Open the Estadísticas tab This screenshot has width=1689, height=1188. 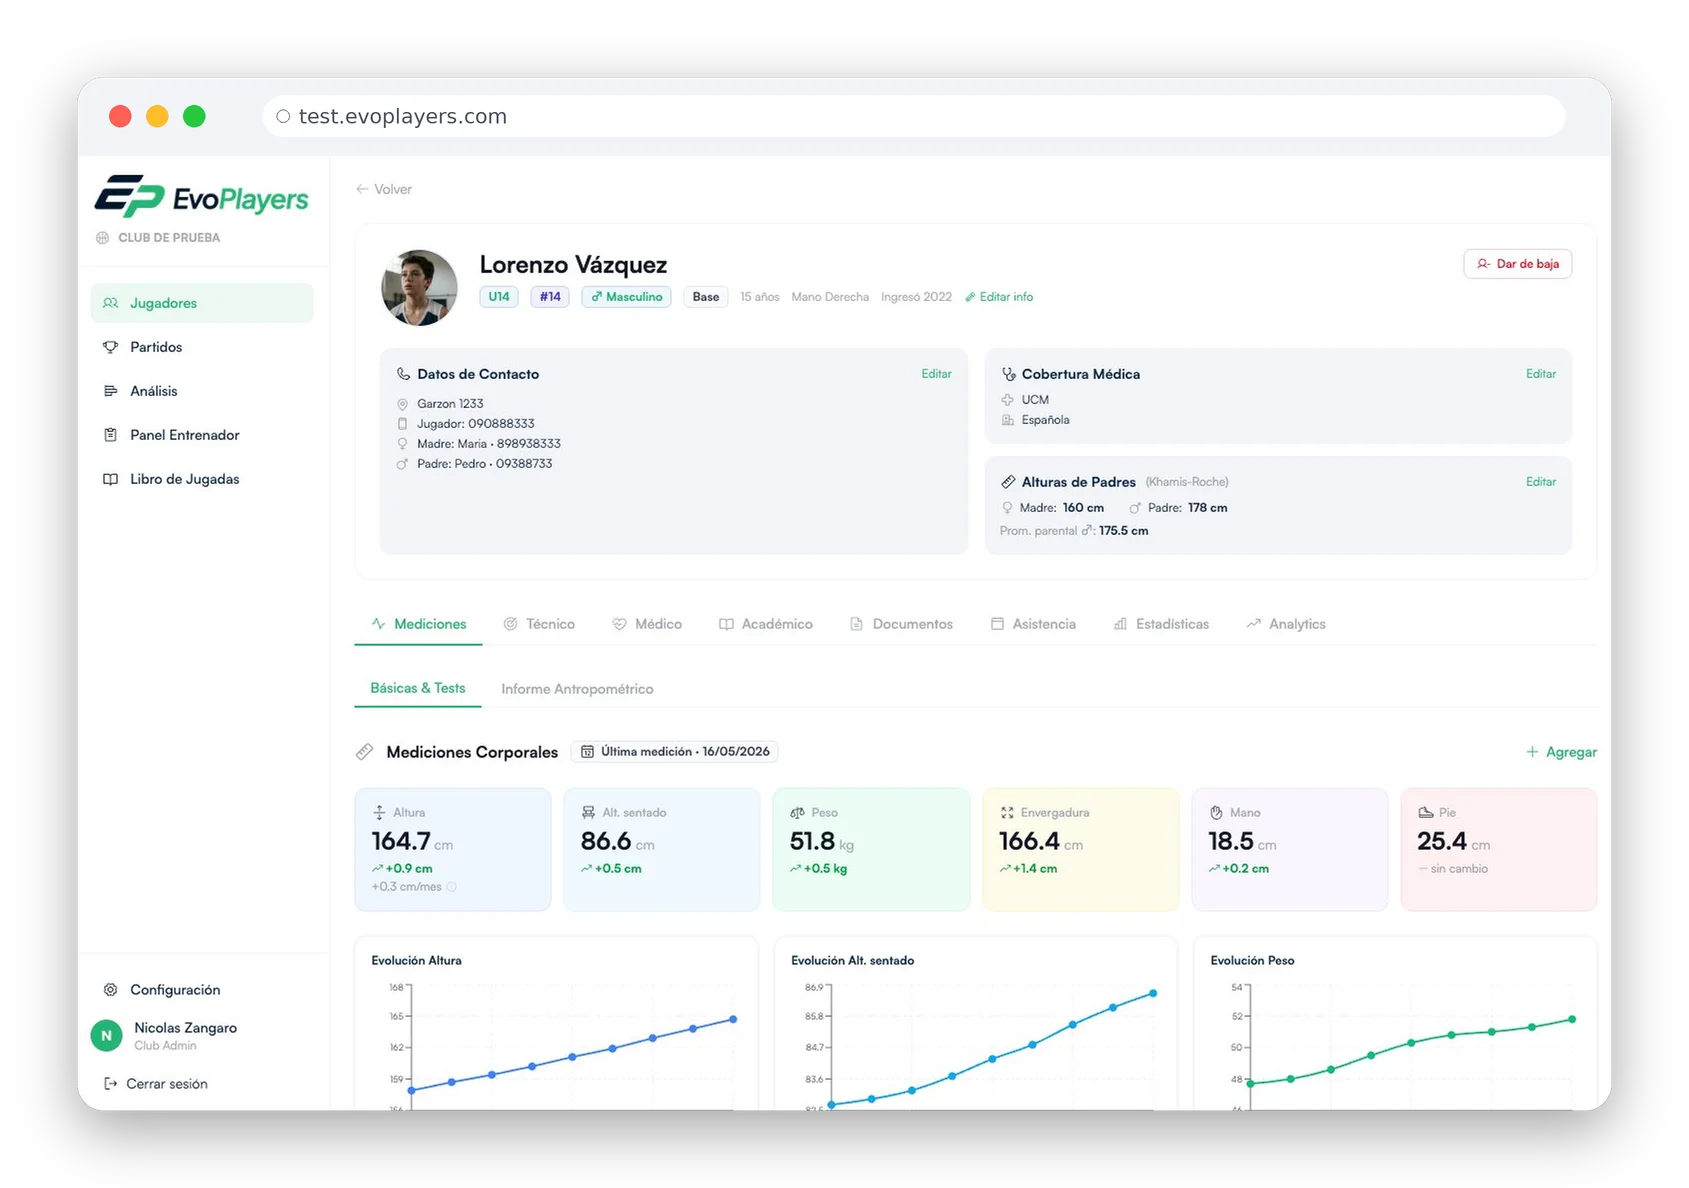[1161, 624]
